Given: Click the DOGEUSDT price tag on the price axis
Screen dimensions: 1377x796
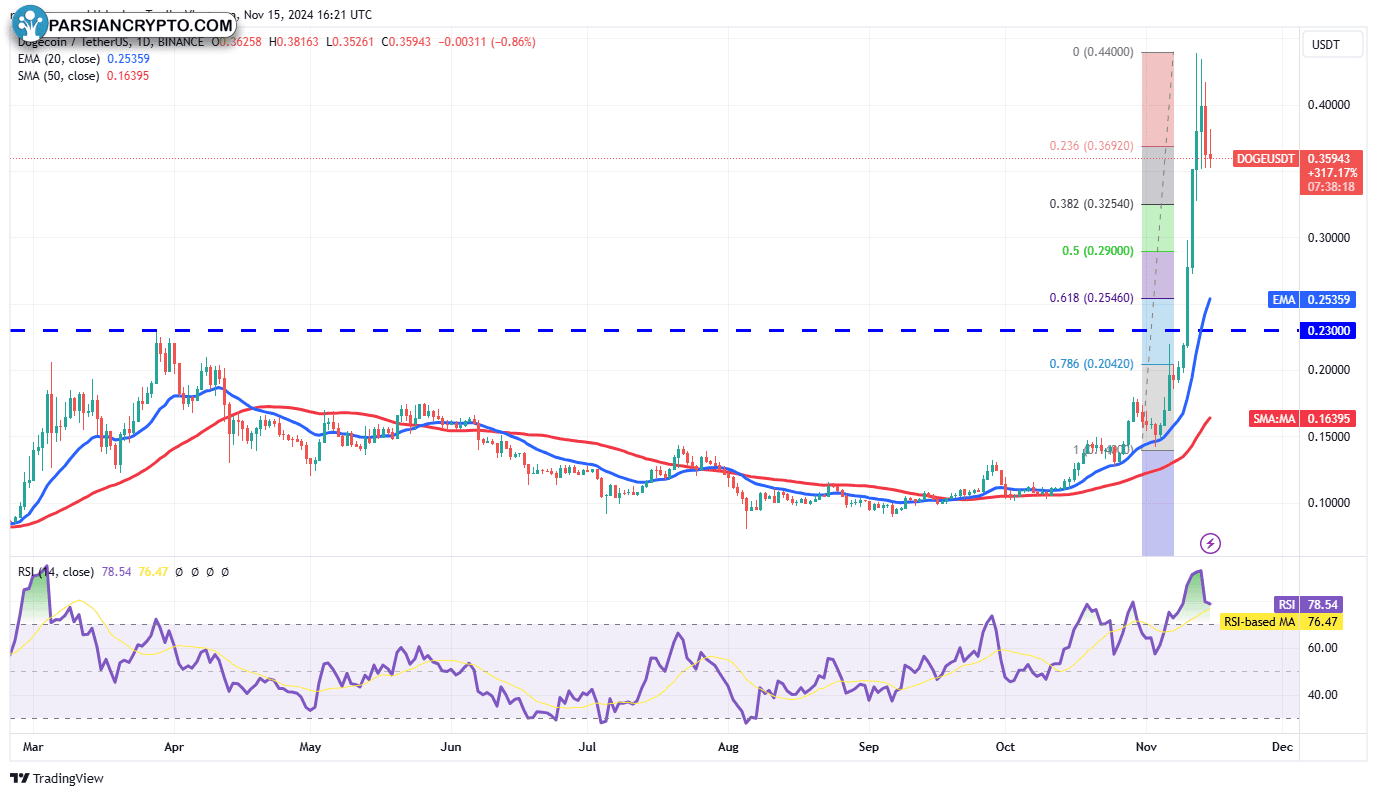Looking at the screenshot, I should 1266,159.
